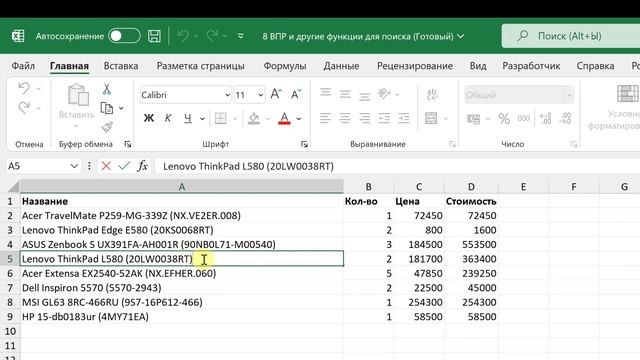Click the accounting currency format icon
Image resolution: width=640 pixels, height=360 pixels.
473,119
